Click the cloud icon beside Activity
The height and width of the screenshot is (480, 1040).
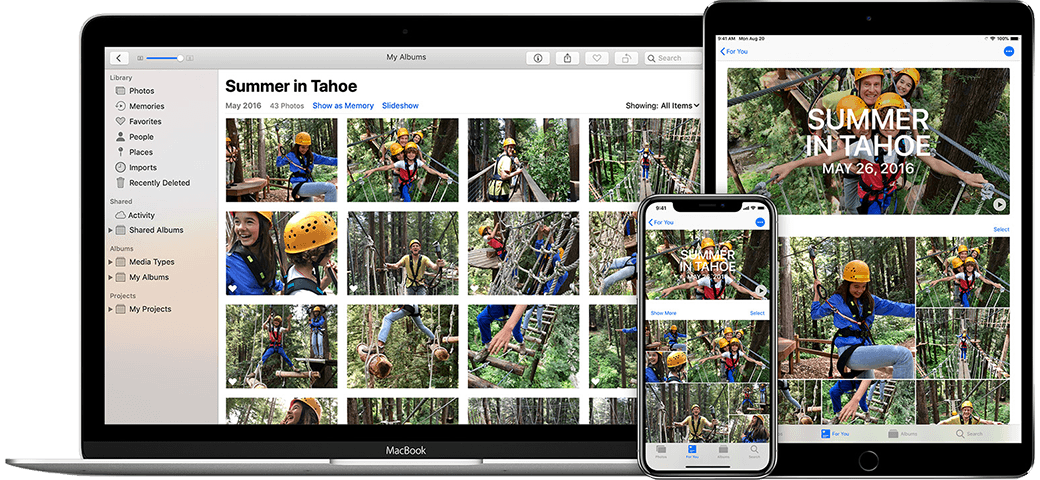(x=120, y=215)
